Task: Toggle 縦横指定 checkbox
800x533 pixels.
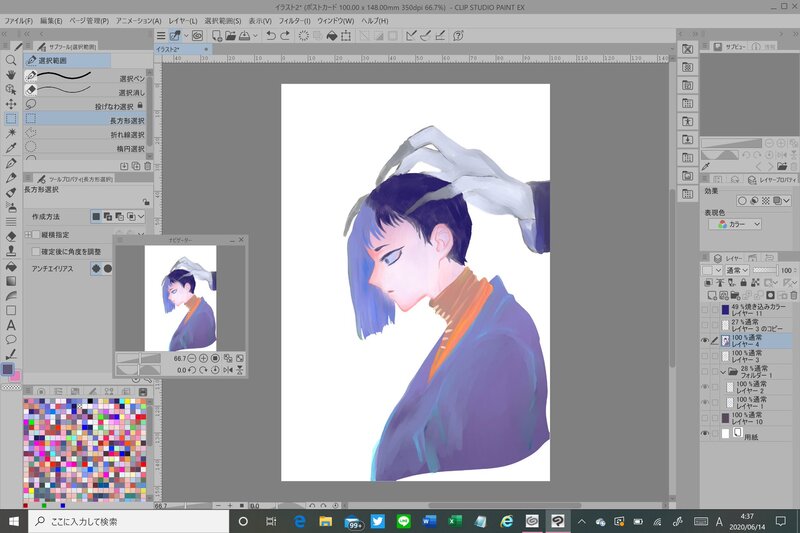Action: (36, 235)
